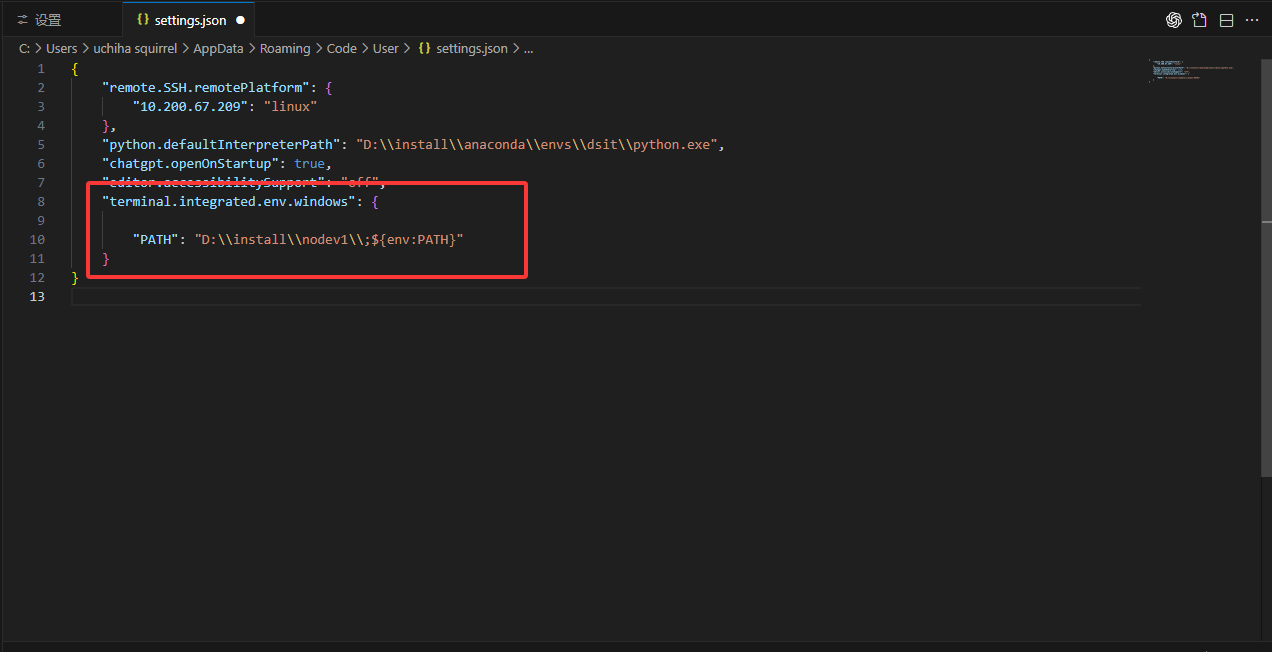Open the More Actions ellipsis icon
This screenshot has width=1272, height=652.
(1251, 19)
